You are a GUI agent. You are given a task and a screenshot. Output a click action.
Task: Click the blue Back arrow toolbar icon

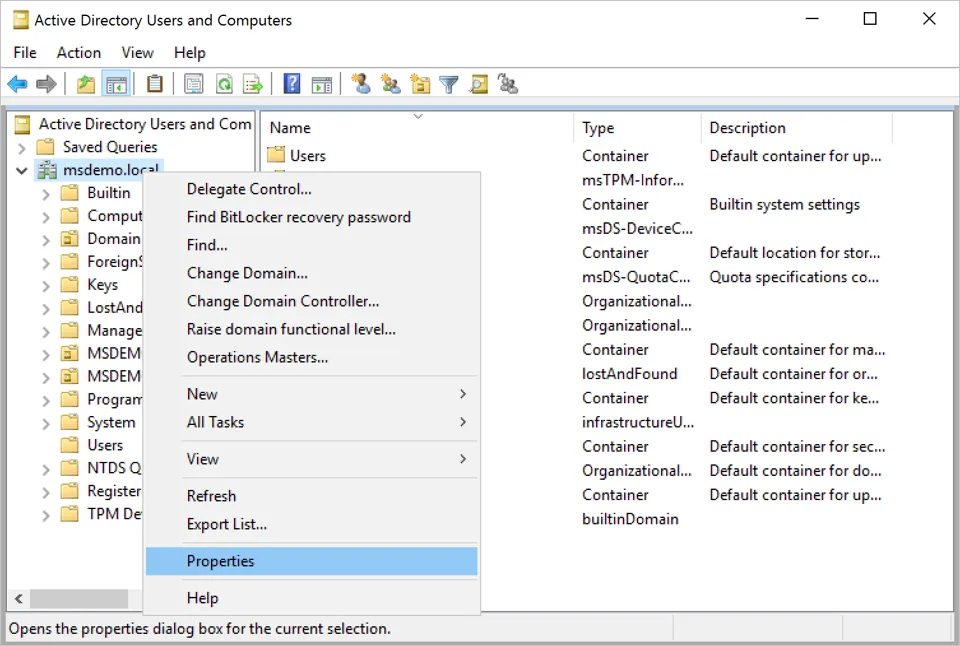point(17,84)
